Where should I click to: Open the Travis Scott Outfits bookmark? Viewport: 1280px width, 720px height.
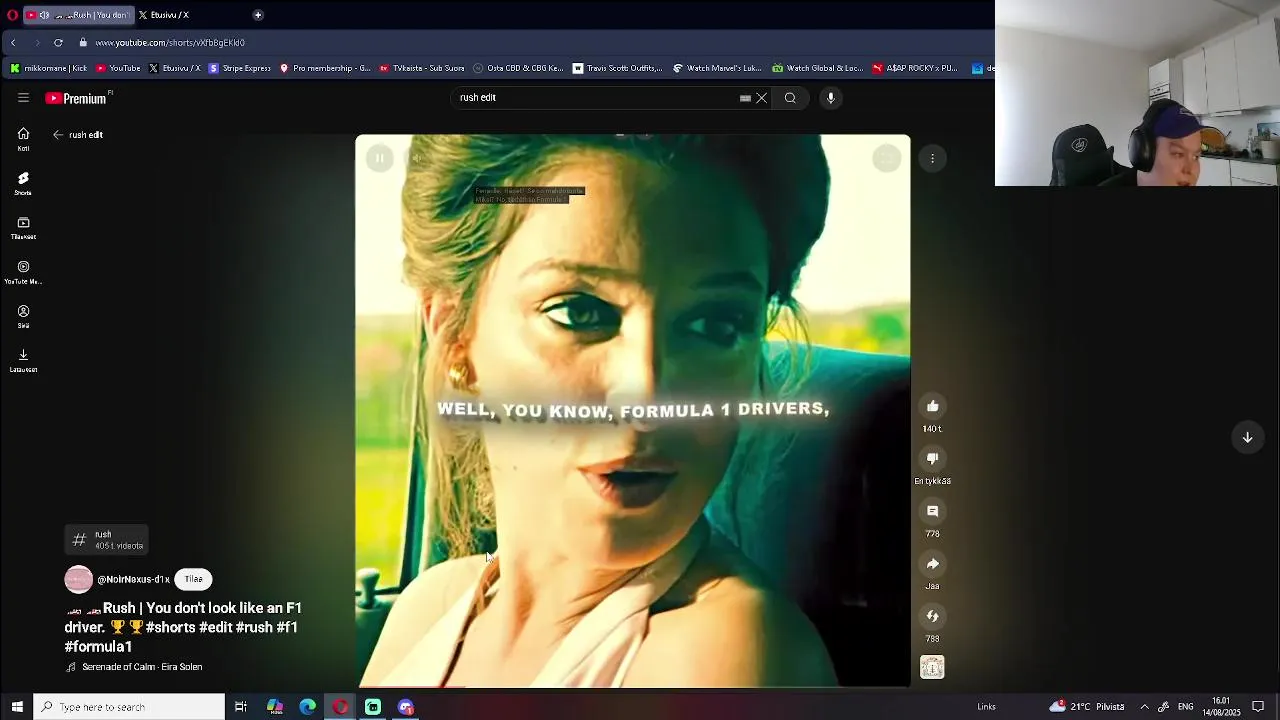click(618, 68)
